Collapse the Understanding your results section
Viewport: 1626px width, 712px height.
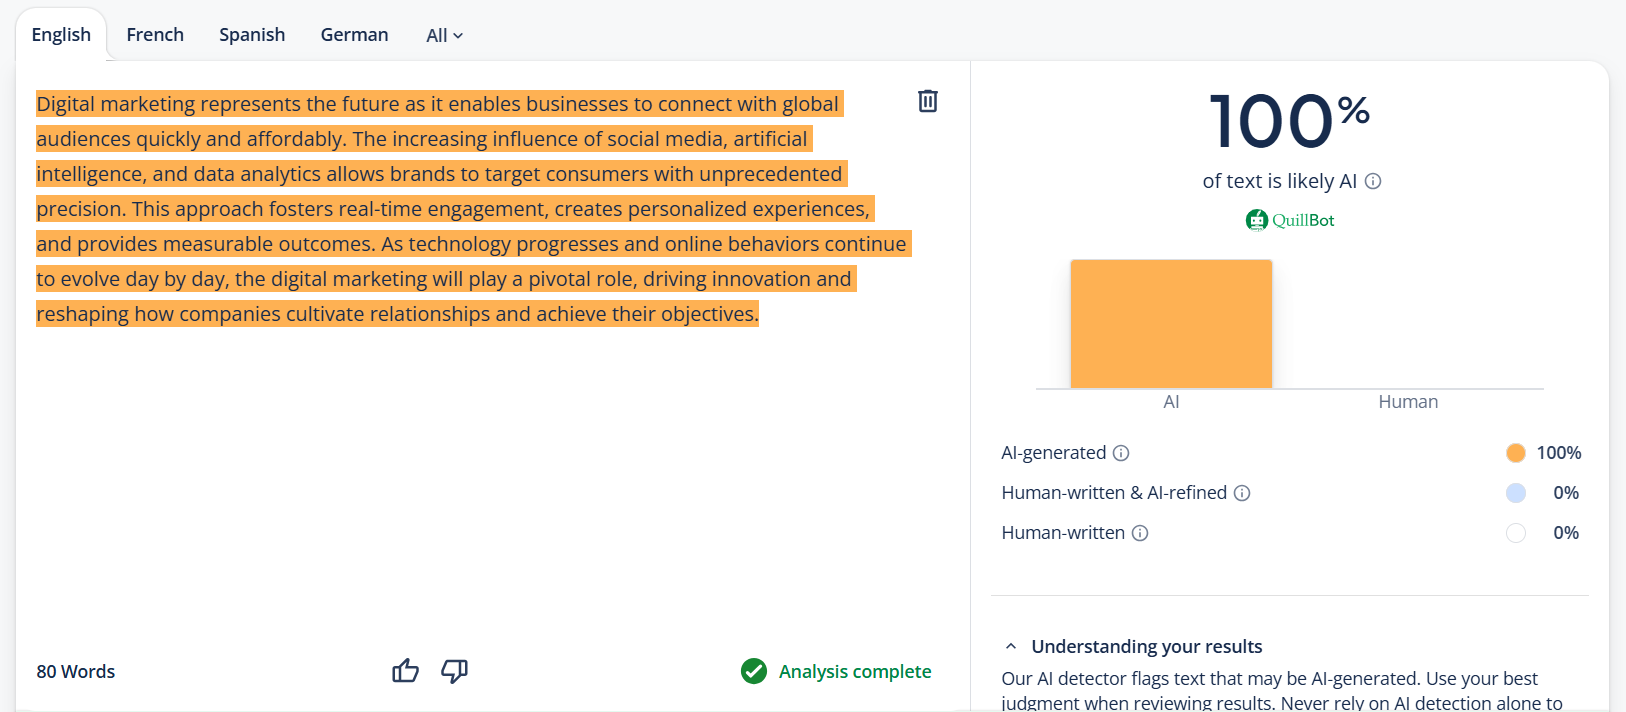coord(1011,646)
